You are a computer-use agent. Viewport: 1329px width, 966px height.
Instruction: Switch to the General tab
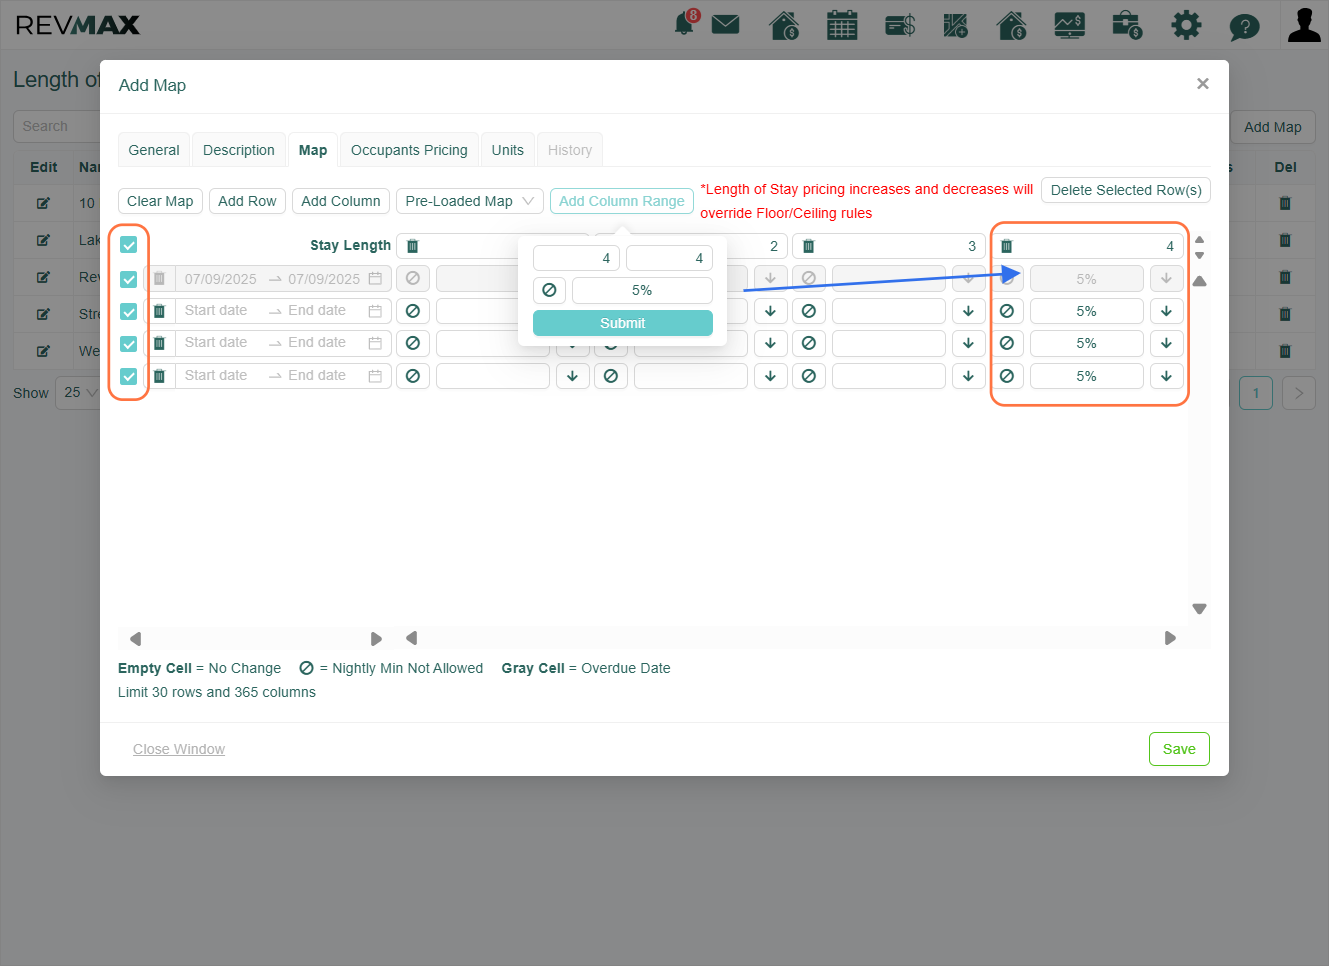coord(154,150)
